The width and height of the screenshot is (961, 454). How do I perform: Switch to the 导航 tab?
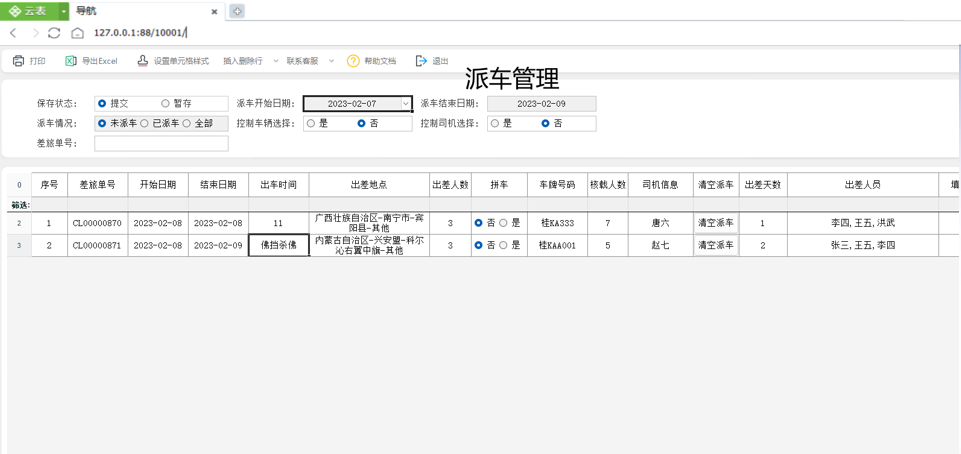pyautogui.click(x=147, y=11)
